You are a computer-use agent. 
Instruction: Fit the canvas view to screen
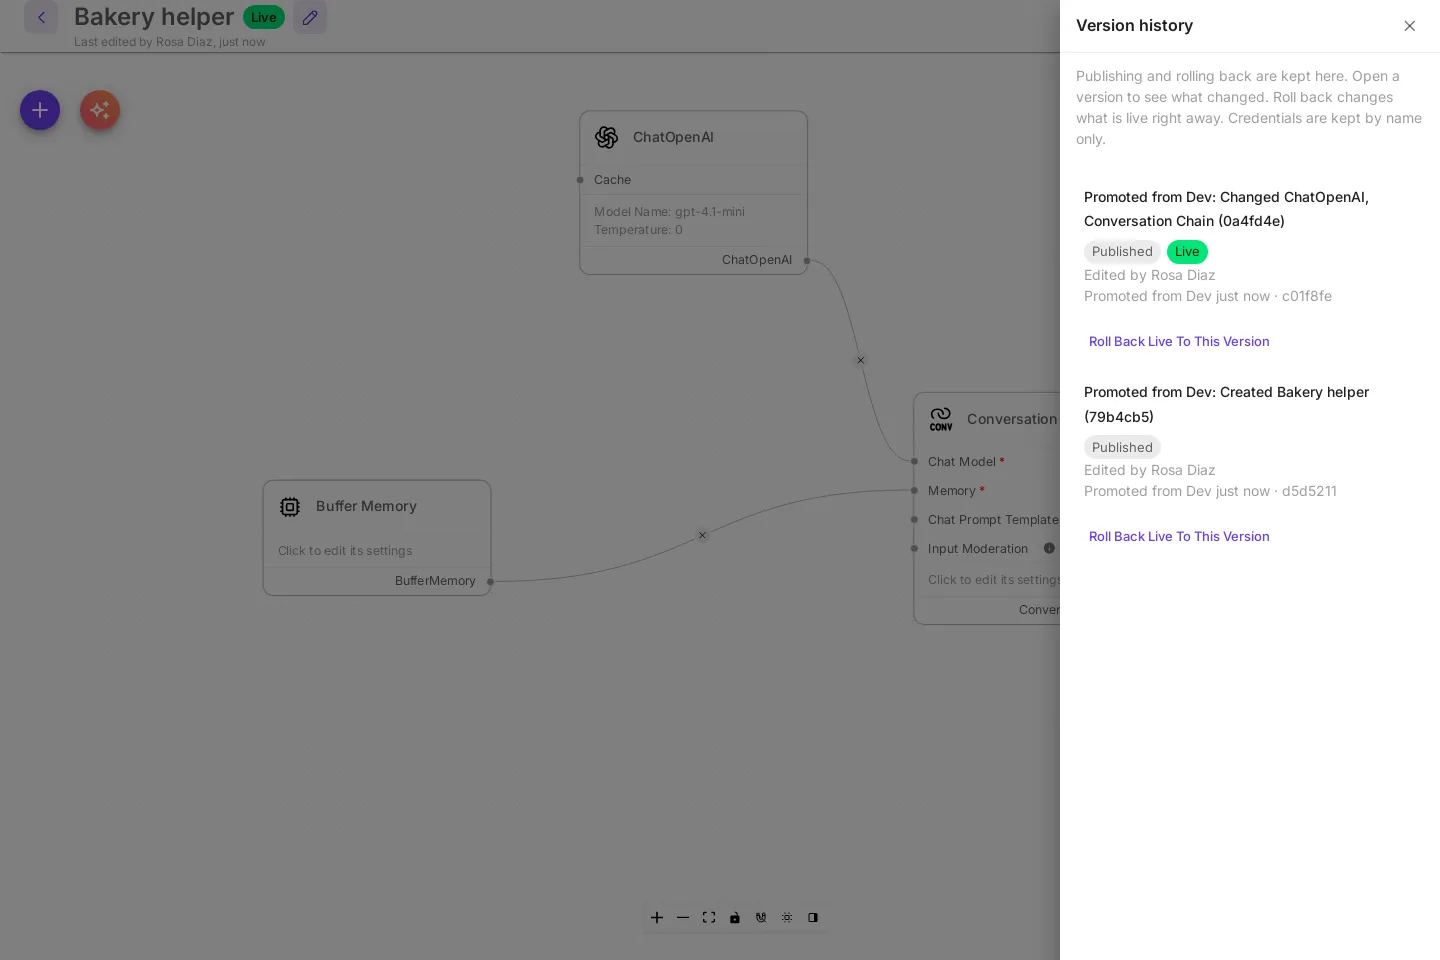point(709,917)
